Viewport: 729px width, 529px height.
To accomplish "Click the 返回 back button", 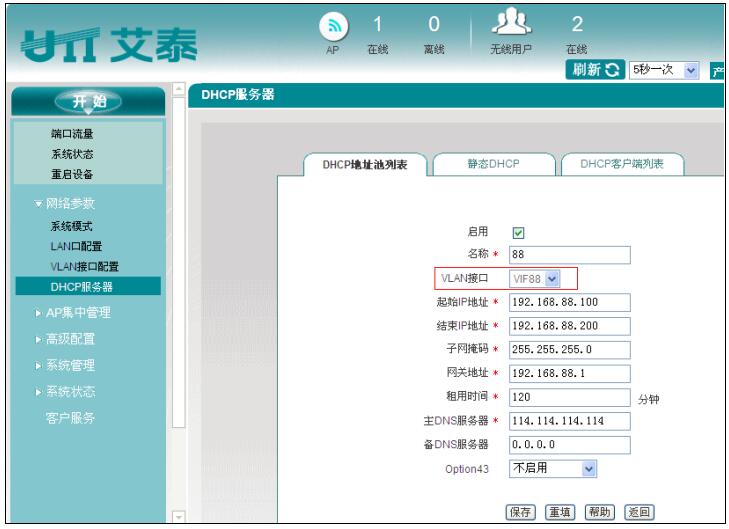I will coord(639,512).
